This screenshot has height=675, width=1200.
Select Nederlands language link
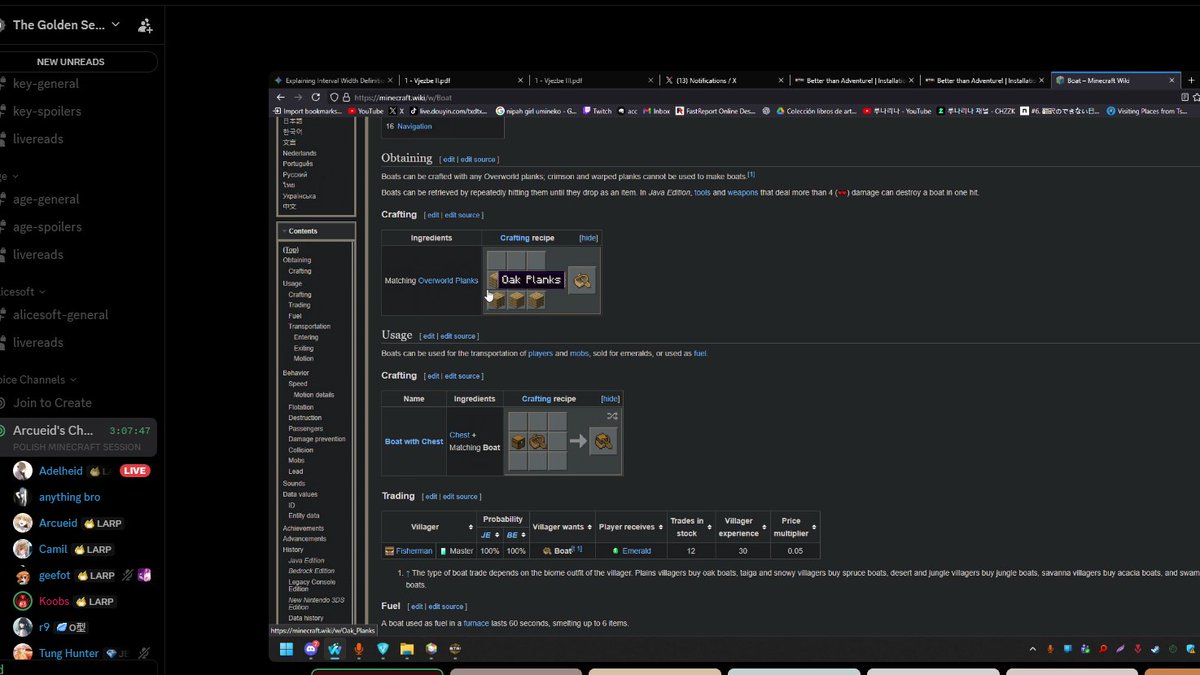coord(299,153)
